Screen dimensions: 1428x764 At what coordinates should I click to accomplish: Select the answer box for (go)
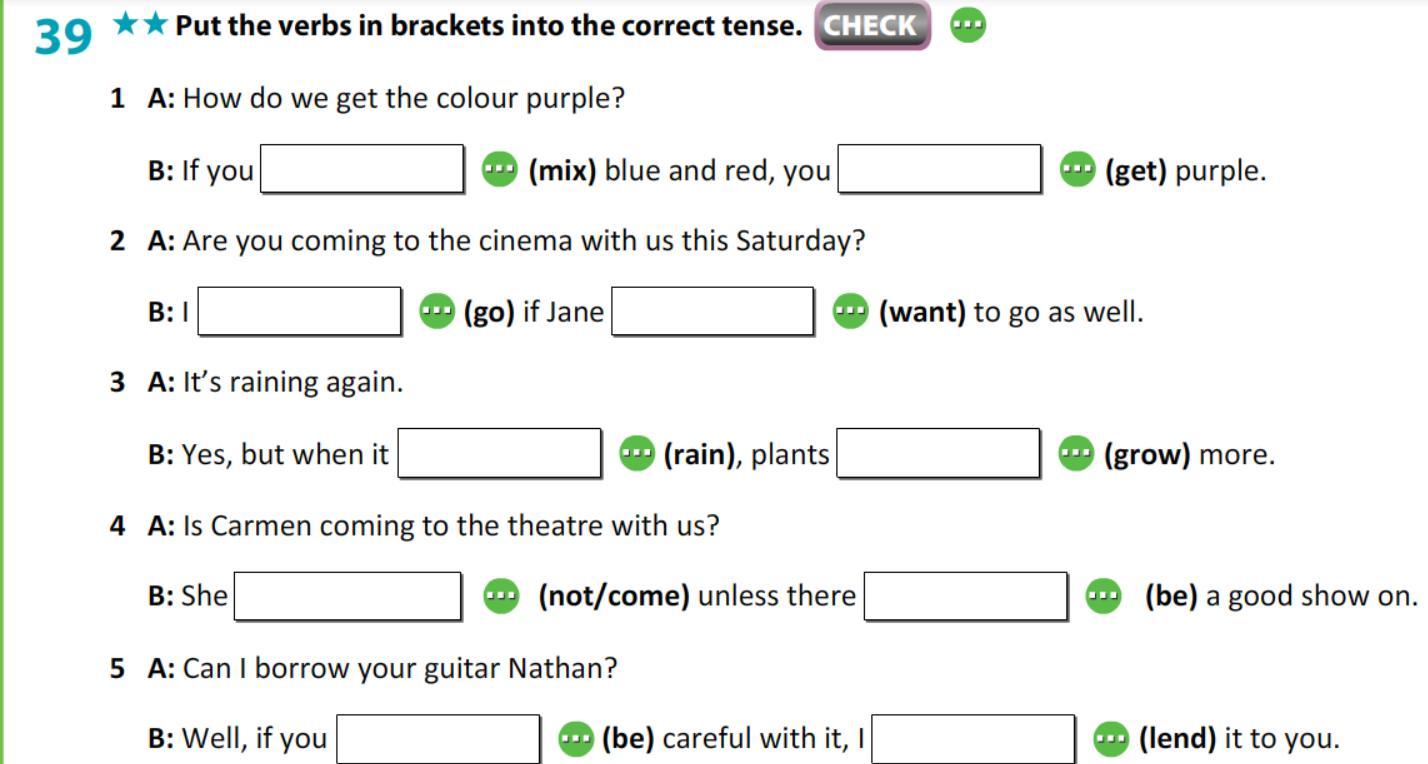tap(300, 311)
